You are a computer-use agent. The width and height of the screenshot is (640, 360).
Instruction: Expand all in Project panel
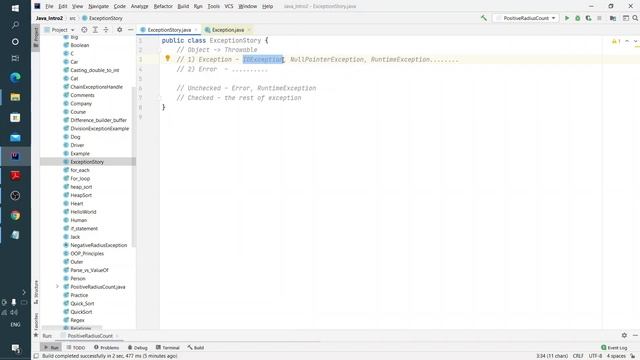tap(95, 30)
